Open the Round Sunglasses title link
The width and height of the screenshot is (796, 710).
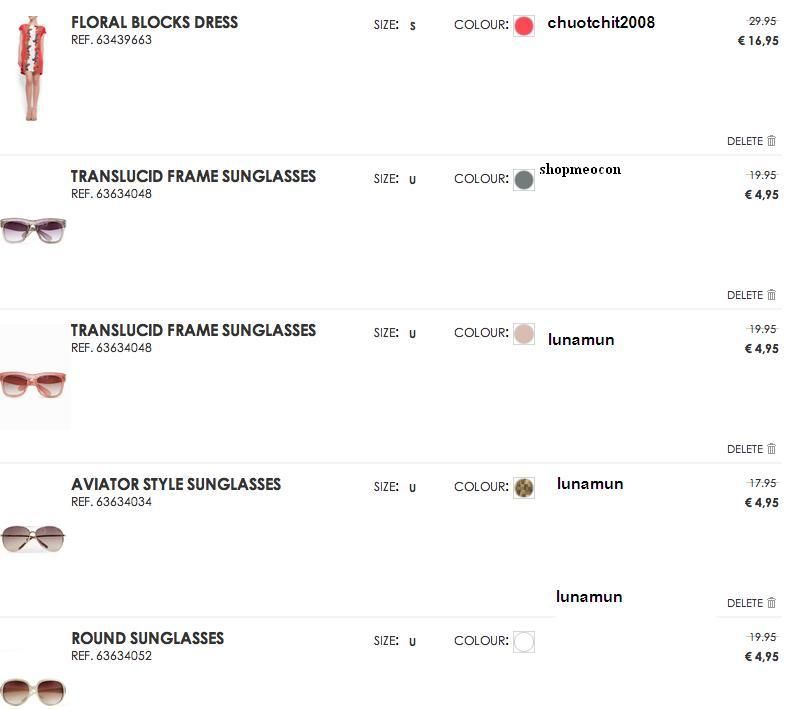click(x=147, y=638)
